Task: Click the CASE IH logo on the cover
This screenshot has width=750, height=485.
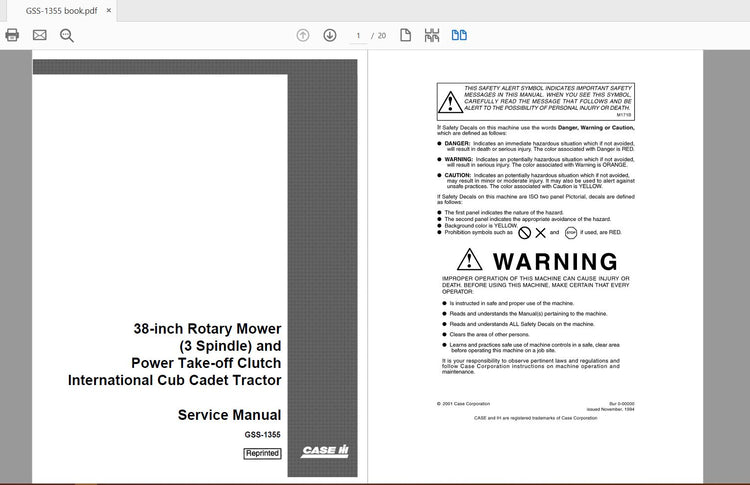Action: pos(325,451)
